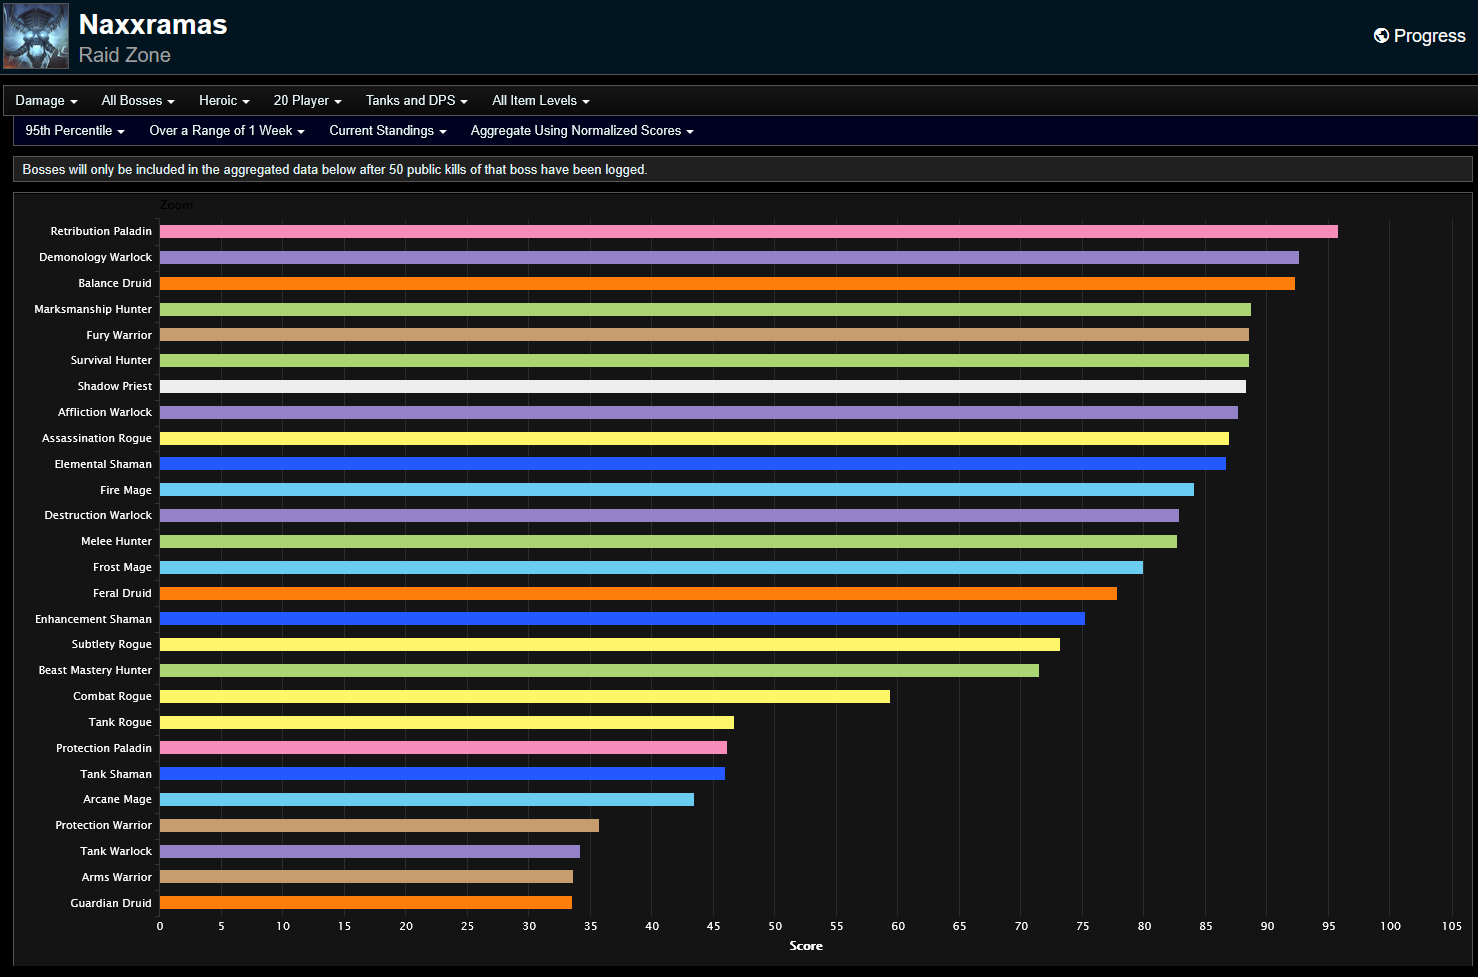The height and width of the screenshot is (977, 1478).
Task: Click the Zoom control above the chart
Action: (x=176, y=205)
